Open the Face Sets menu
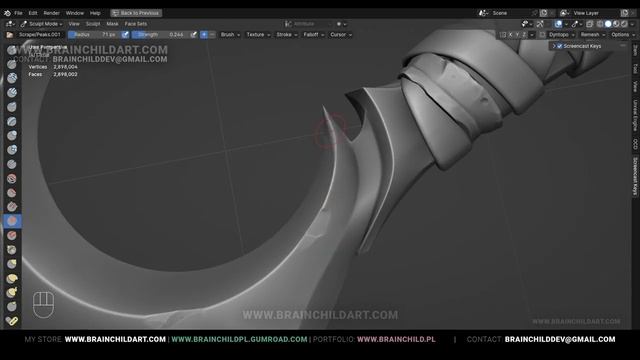 click(136, 24)
